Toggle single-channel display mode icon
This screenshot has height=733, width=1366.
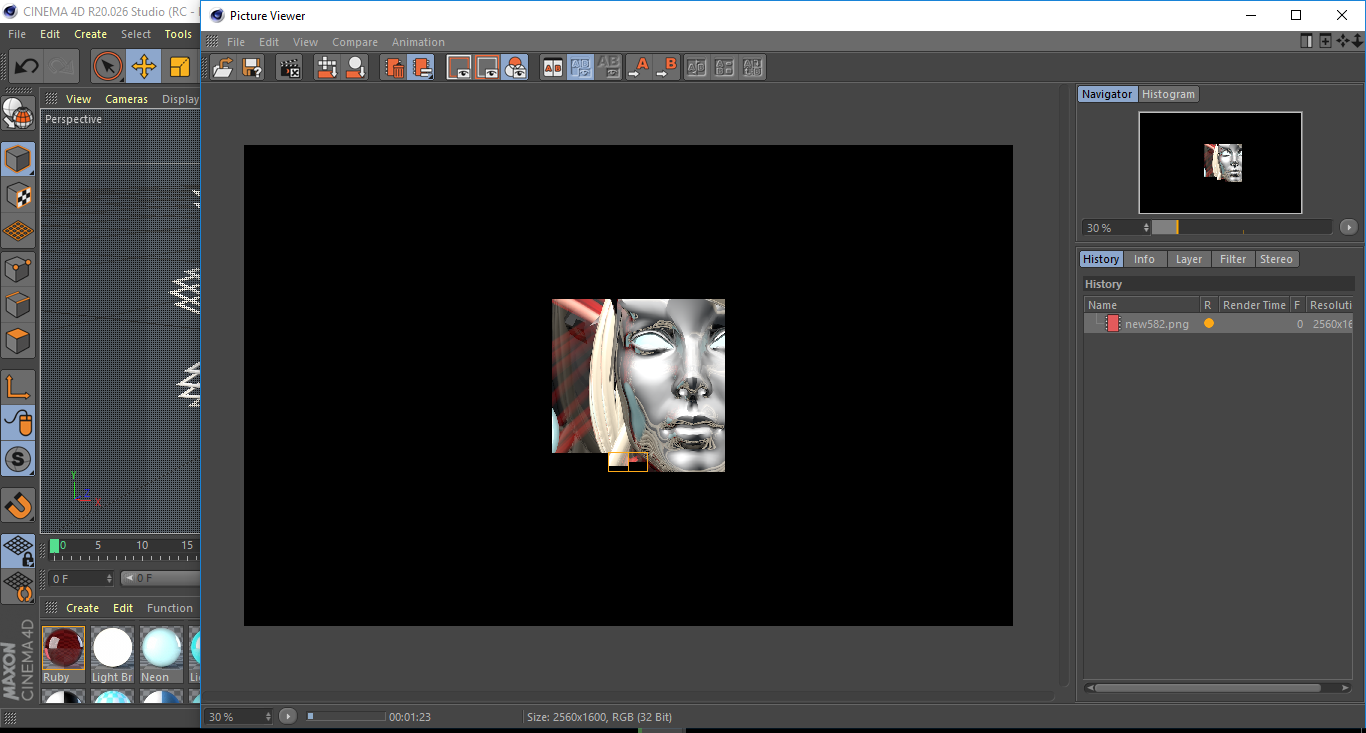click(487, 68)
